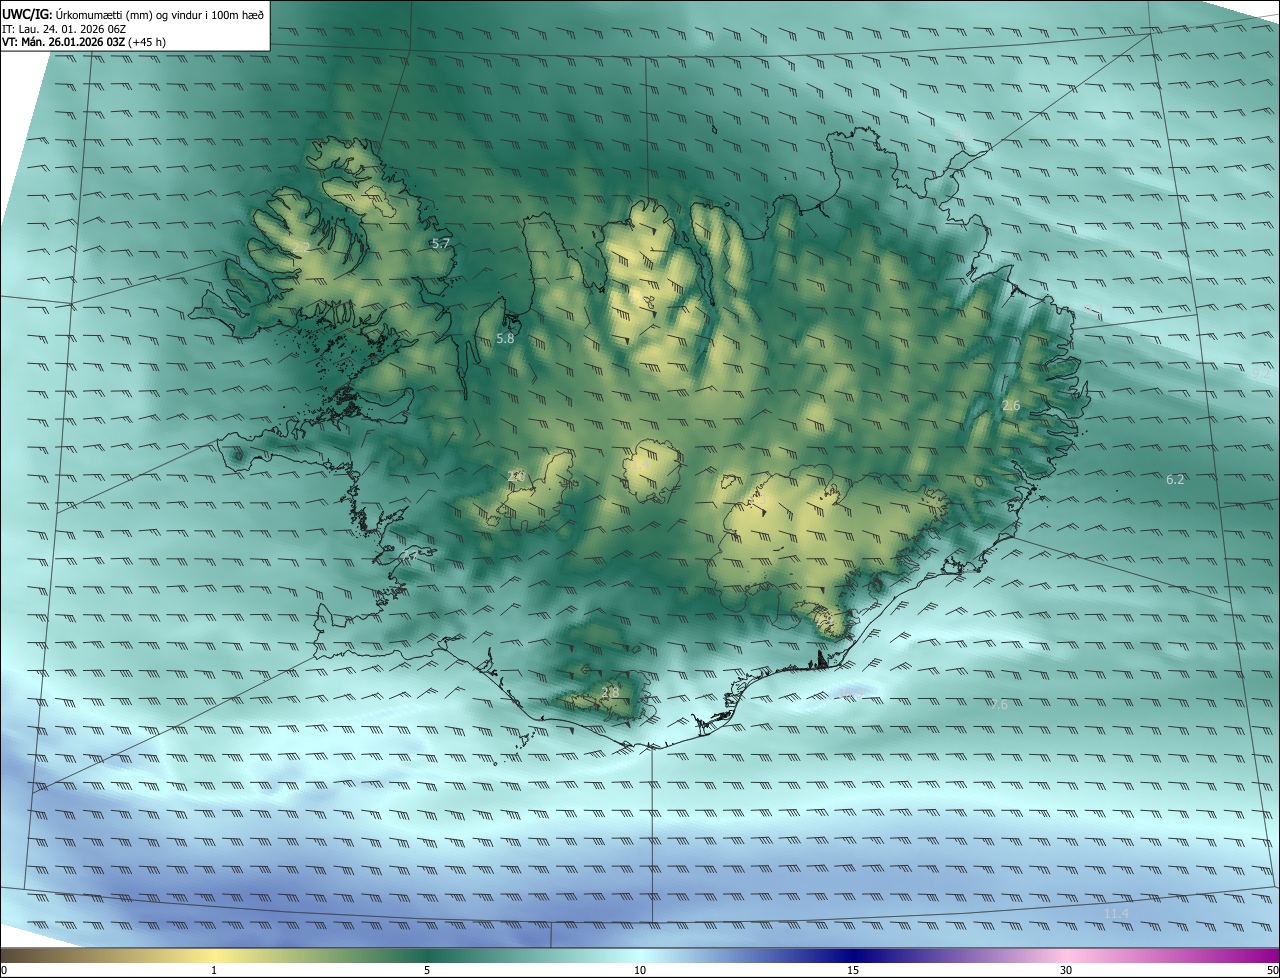Click the '50' tick on the color scale
The width and height of the screenshot is (1280, 978).
pos(1272,970)
